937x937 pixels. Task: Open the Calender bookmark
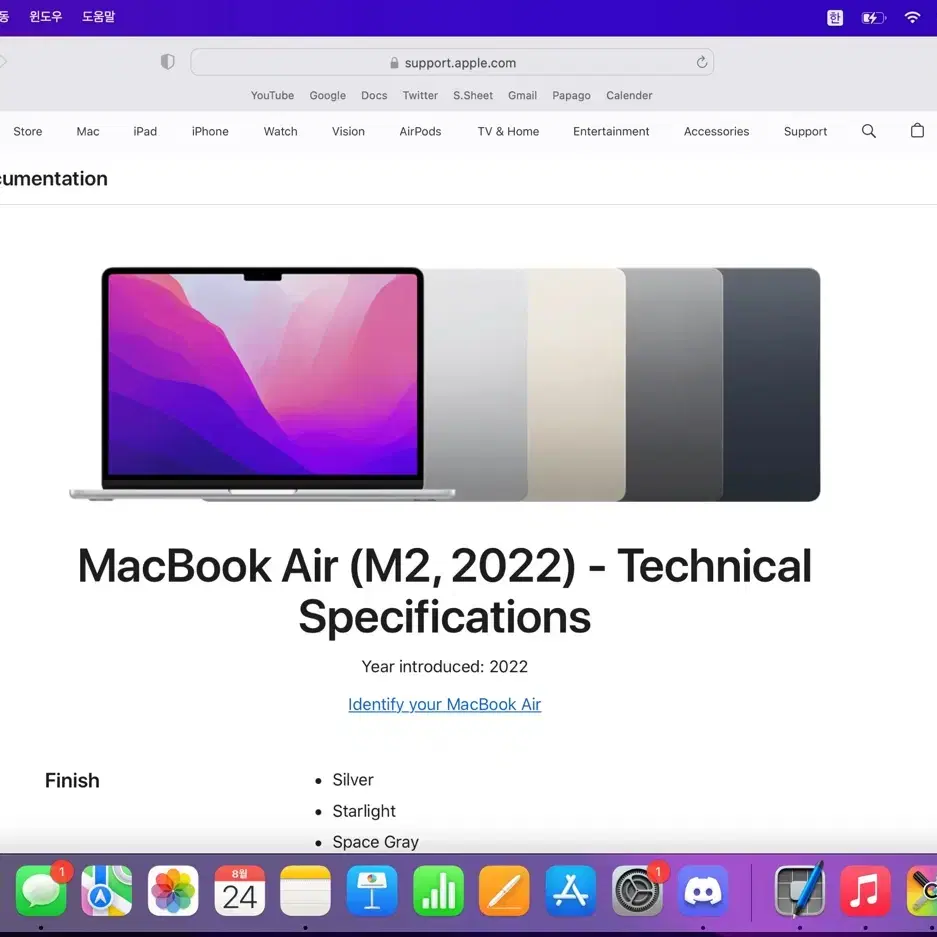629,95
